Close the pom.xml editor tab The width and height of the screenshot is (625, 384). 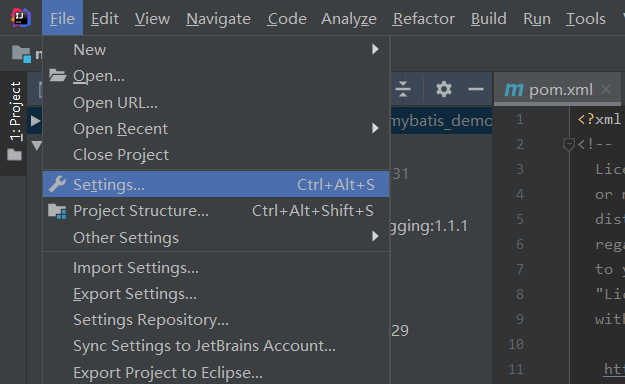click(606, 89)
